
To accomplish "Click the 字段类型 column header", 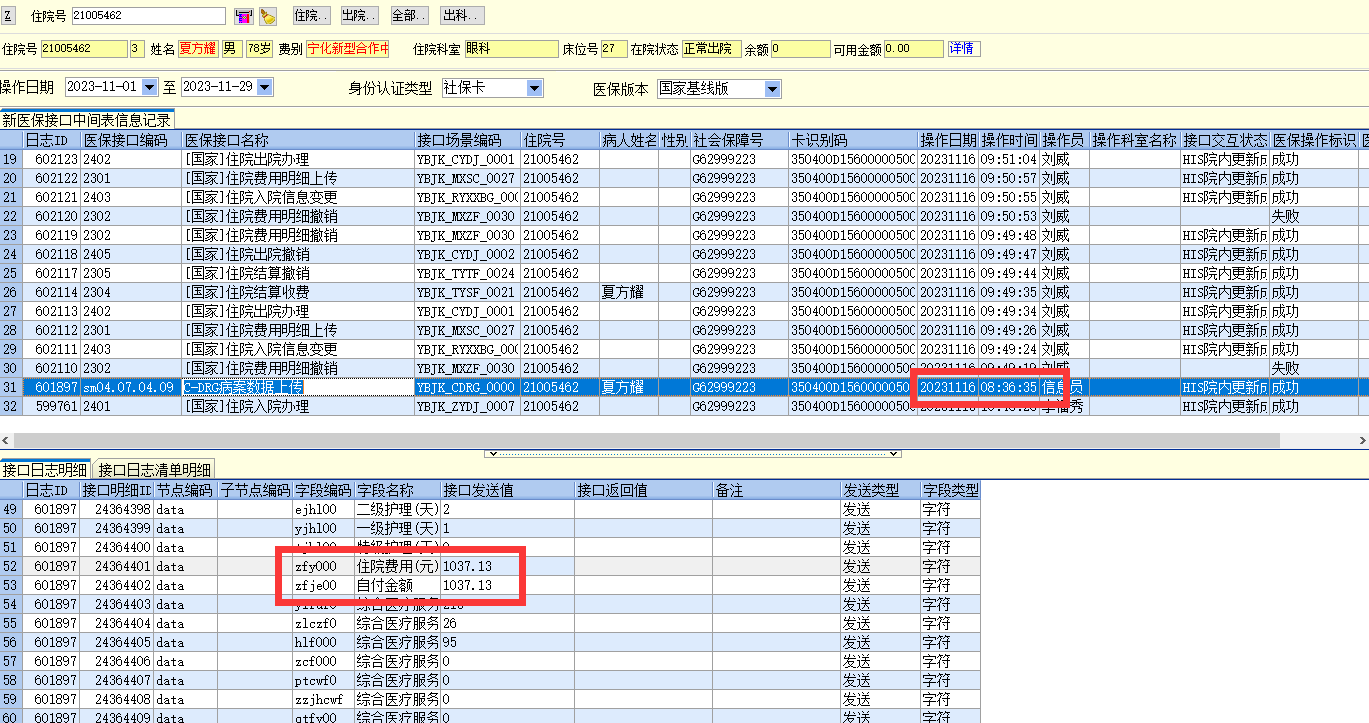I will click(950, 490).
